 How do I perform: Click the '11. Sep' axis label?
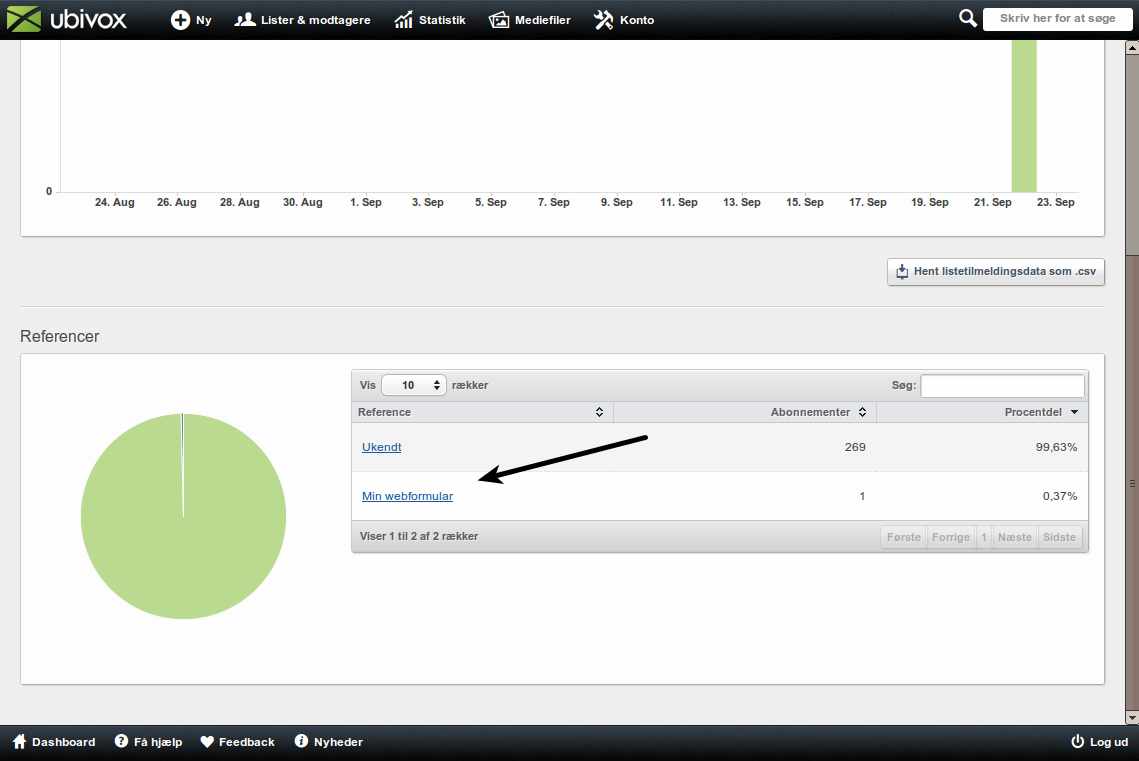coord(678,202)
